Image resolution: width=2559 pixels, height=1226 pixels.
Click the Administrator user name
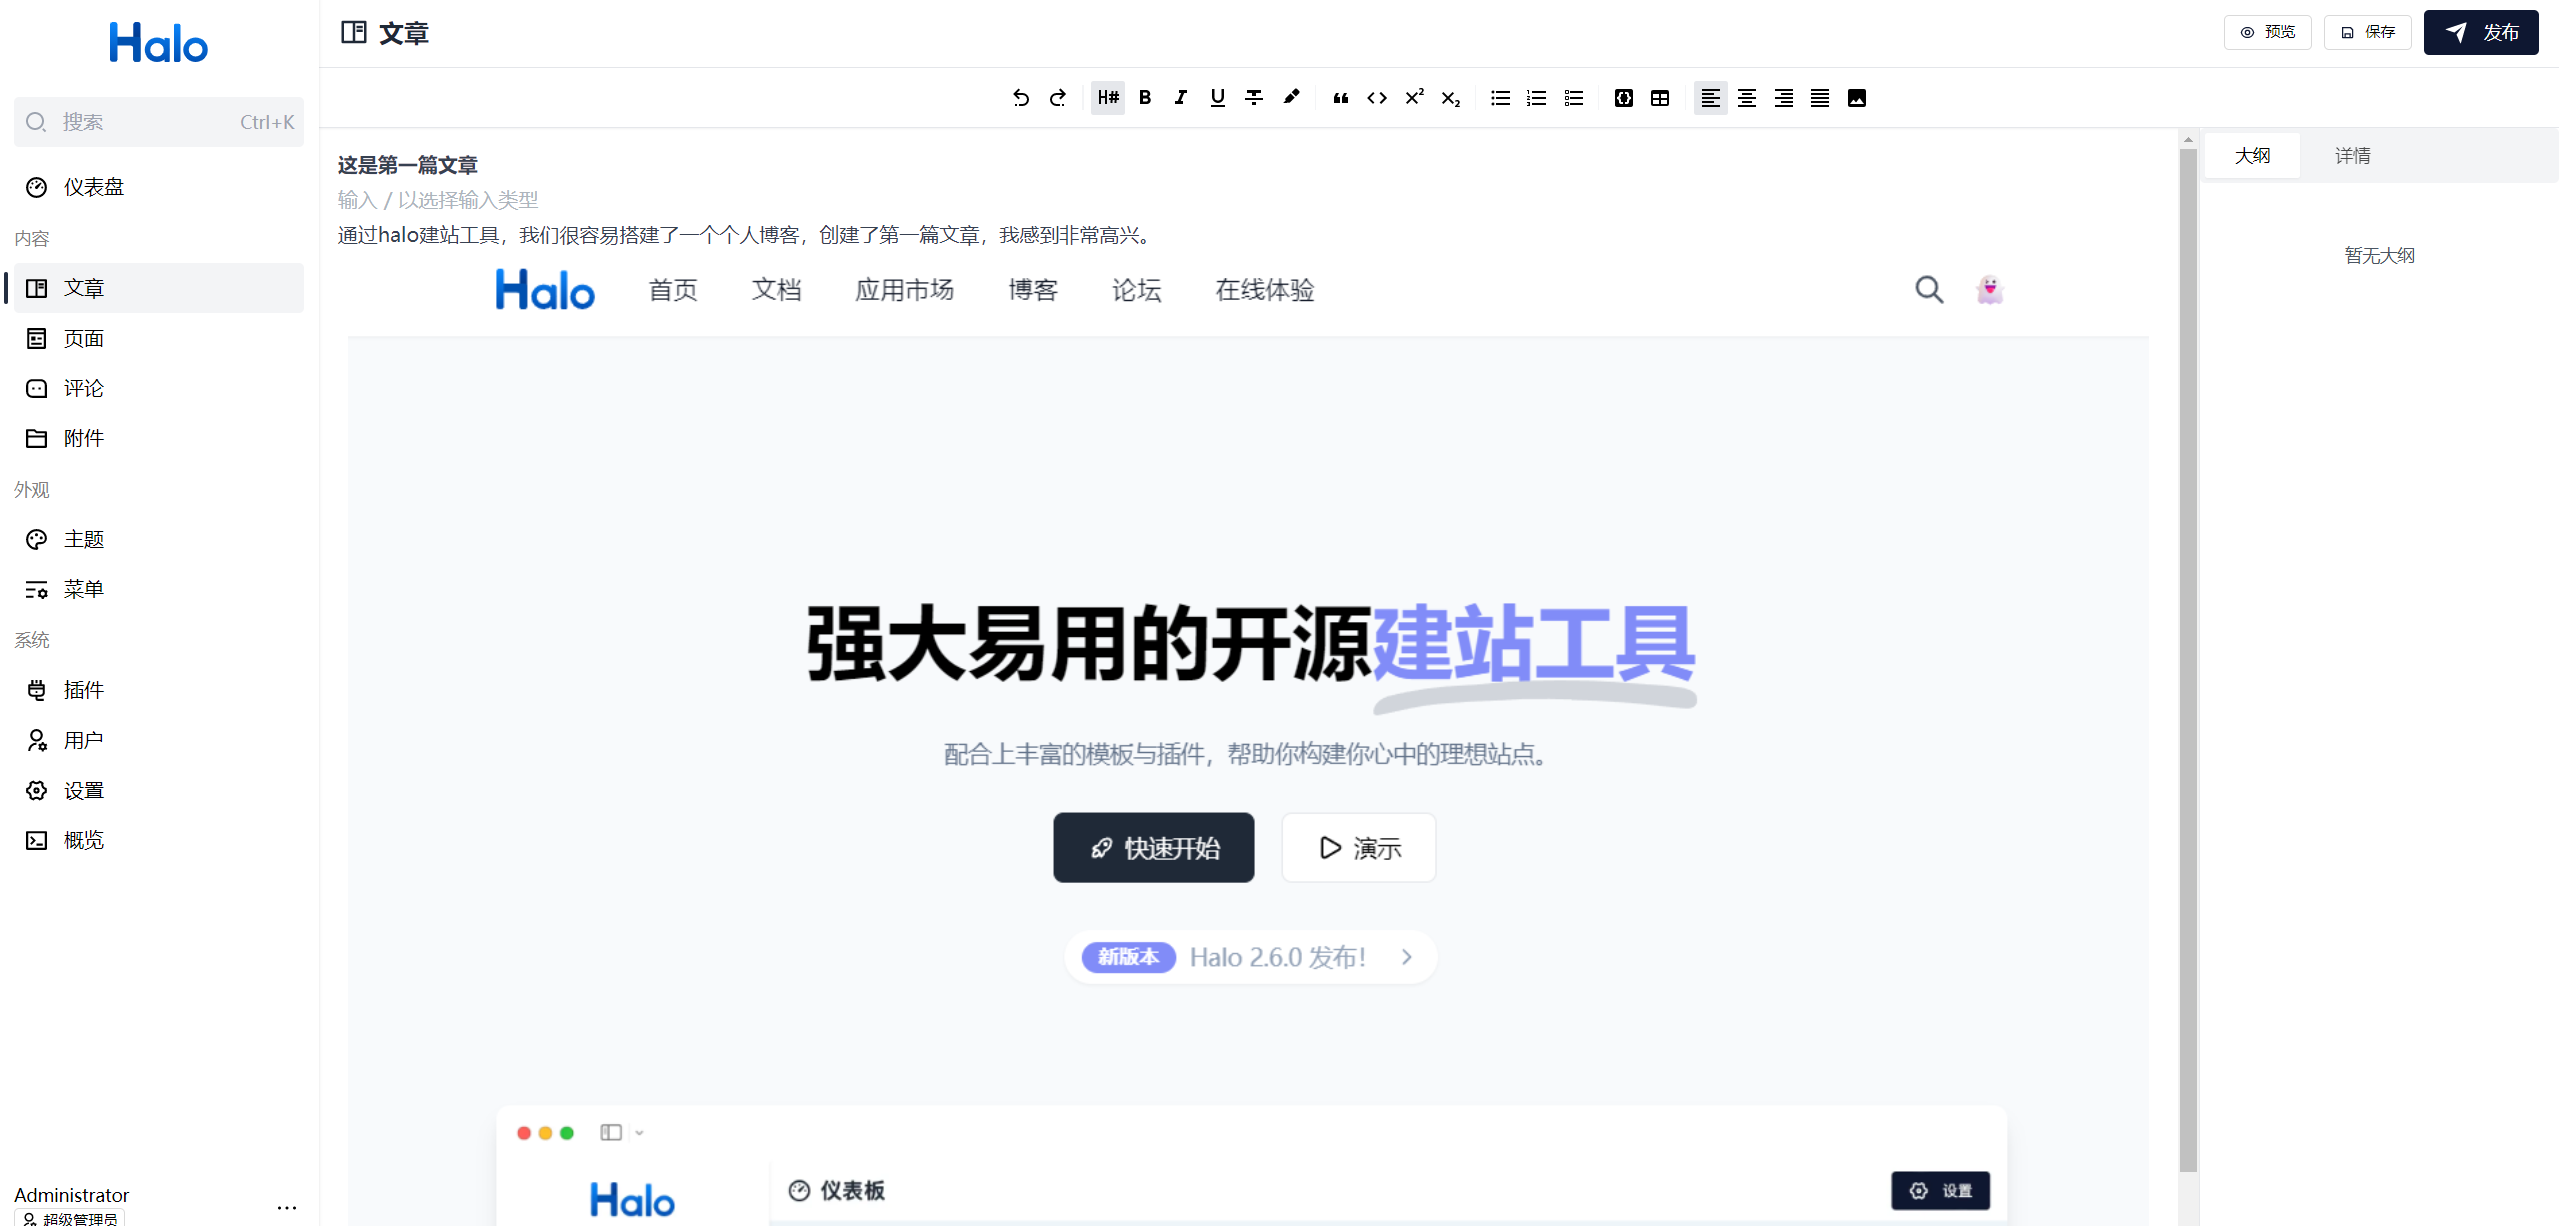(x=71, y=1195)
